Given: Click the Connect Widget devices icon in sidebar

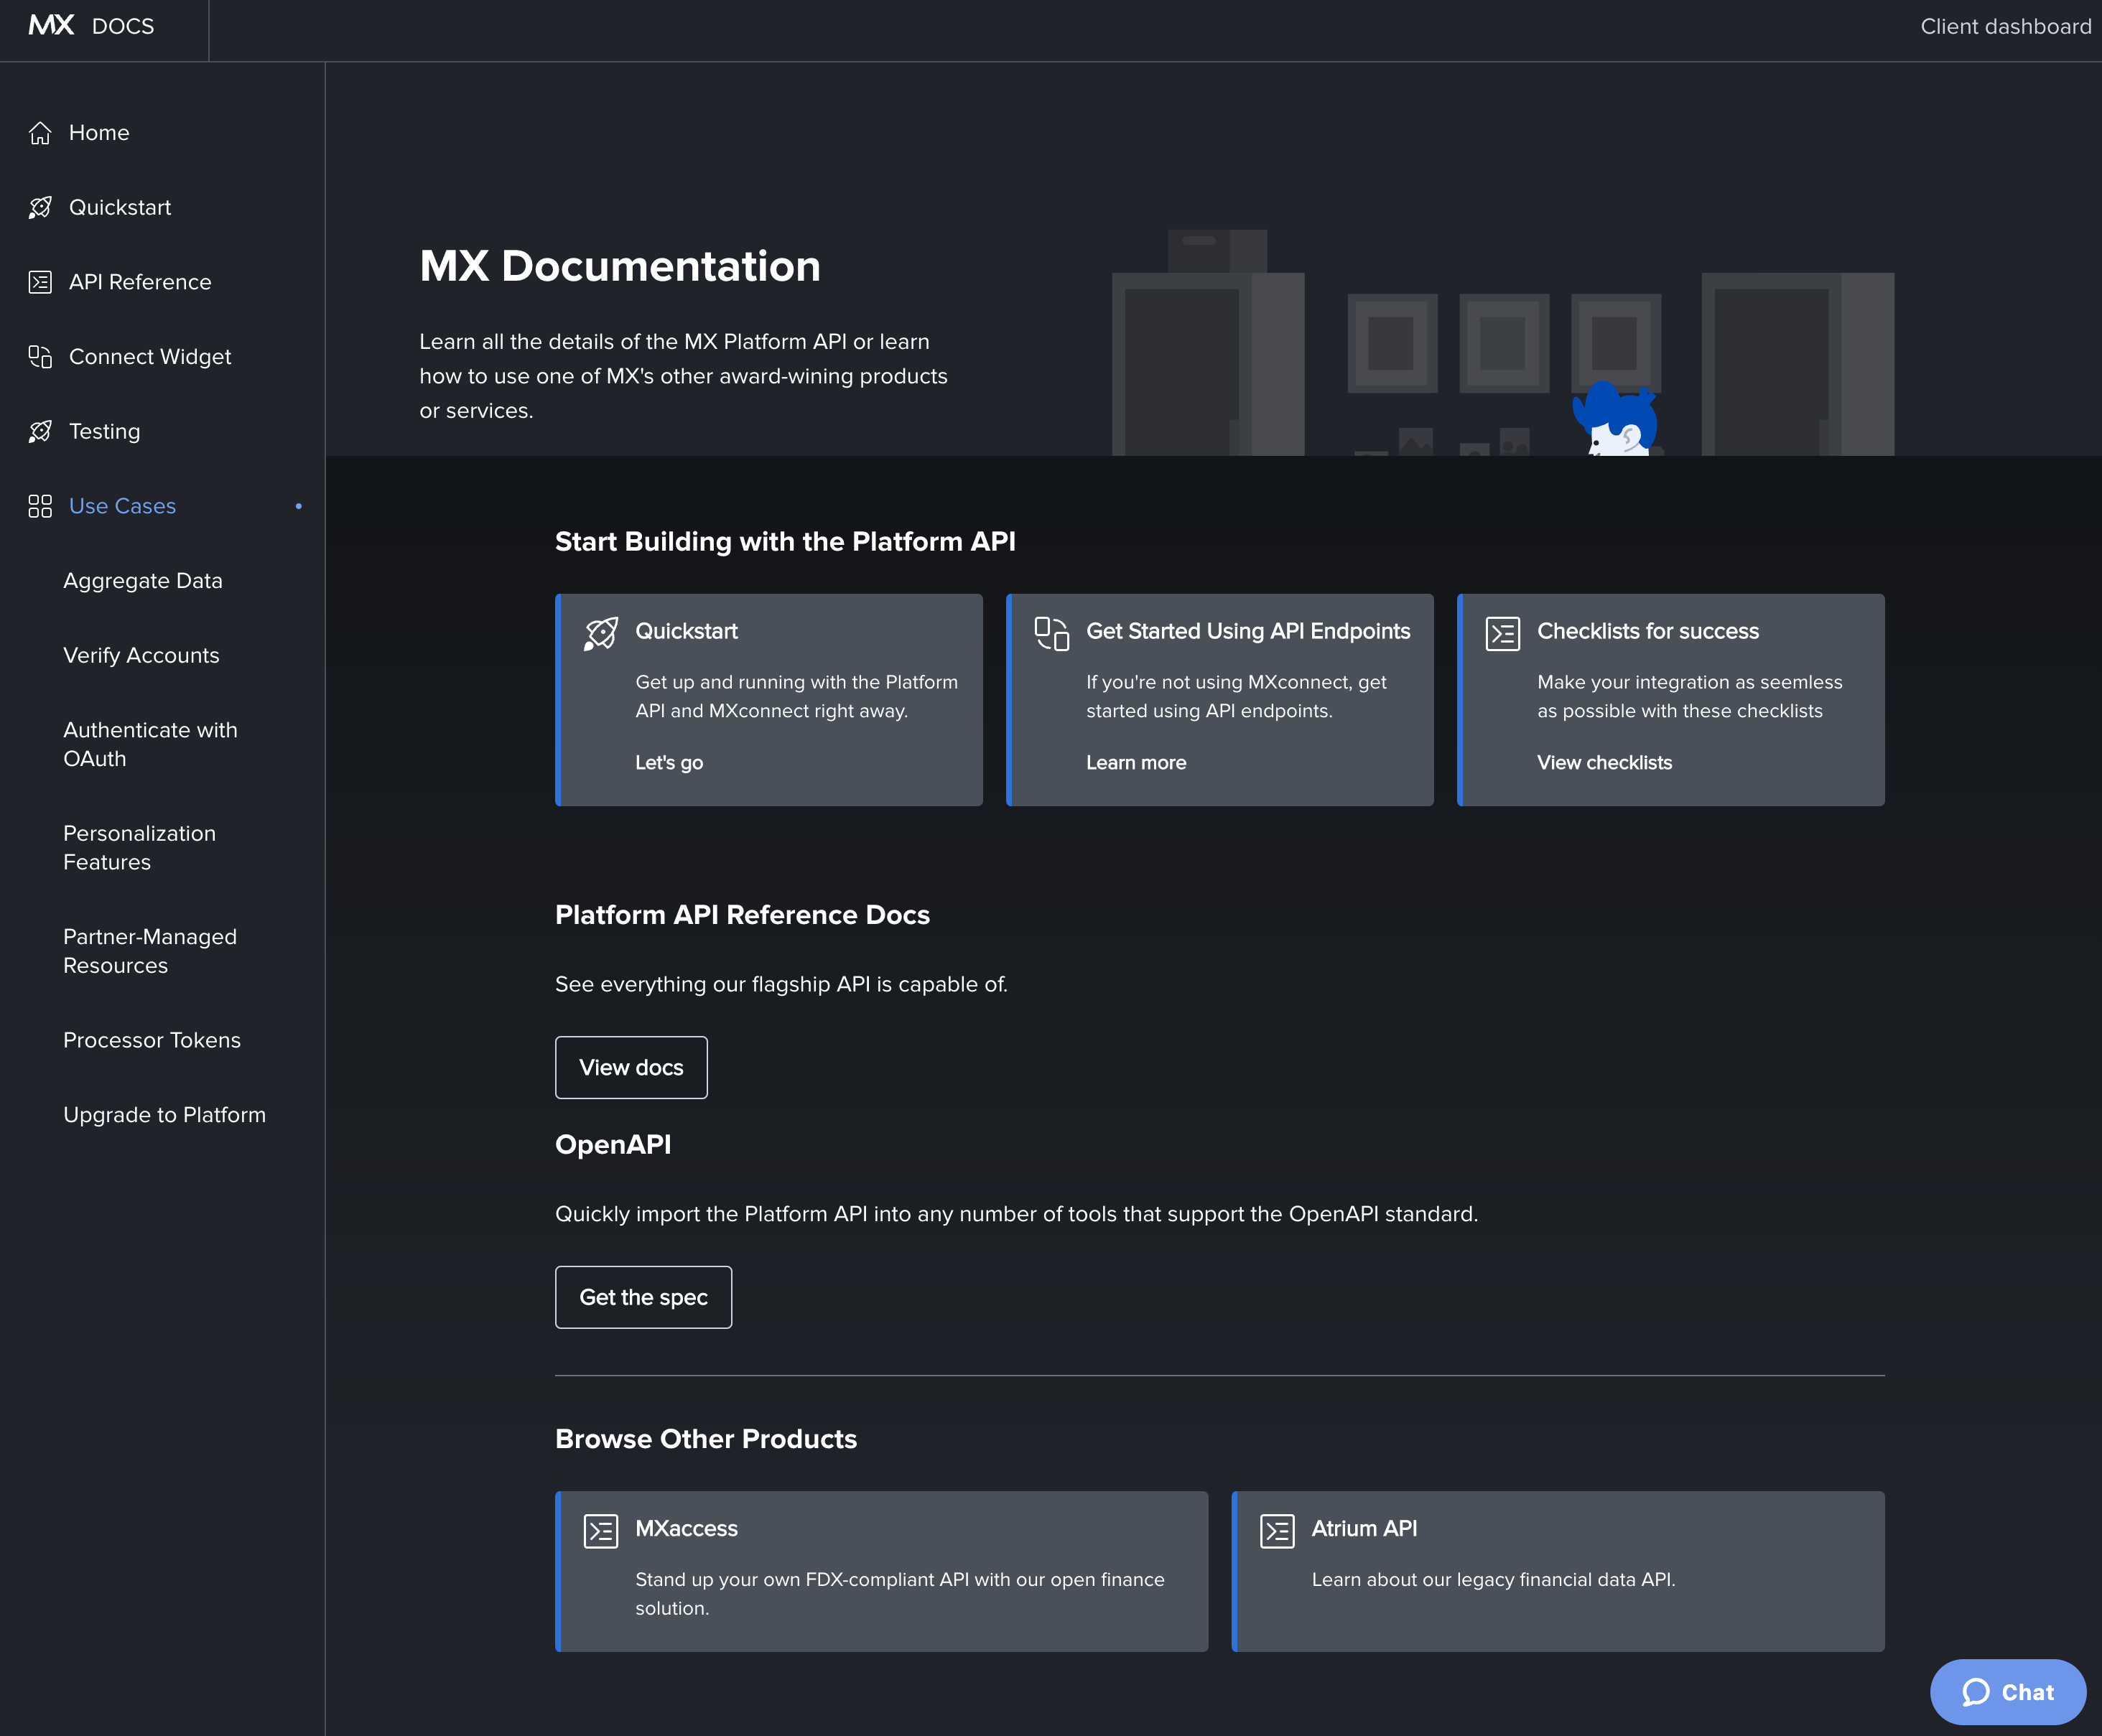Looking at the screenshot, I should click(40, 357).
